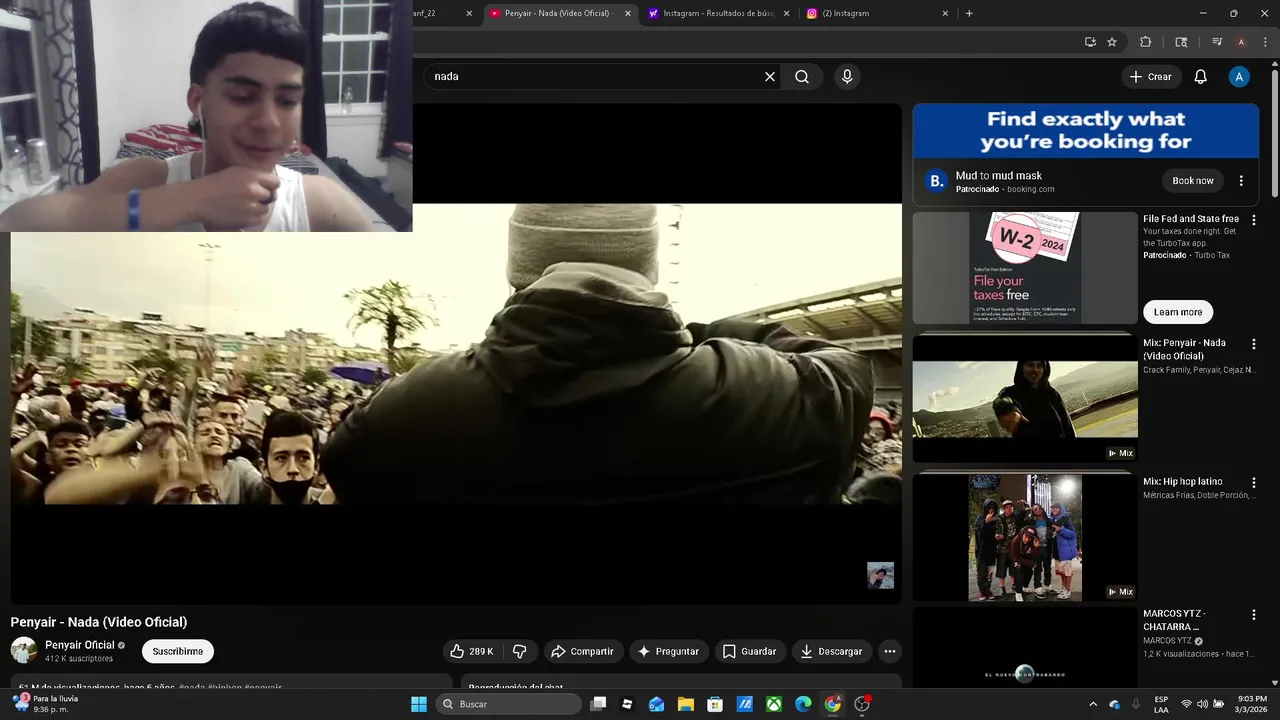Open MARCOS YTZ - CHATARRA video title
The height and width of the screenshot is (720, 1280).
(1174, 620)
